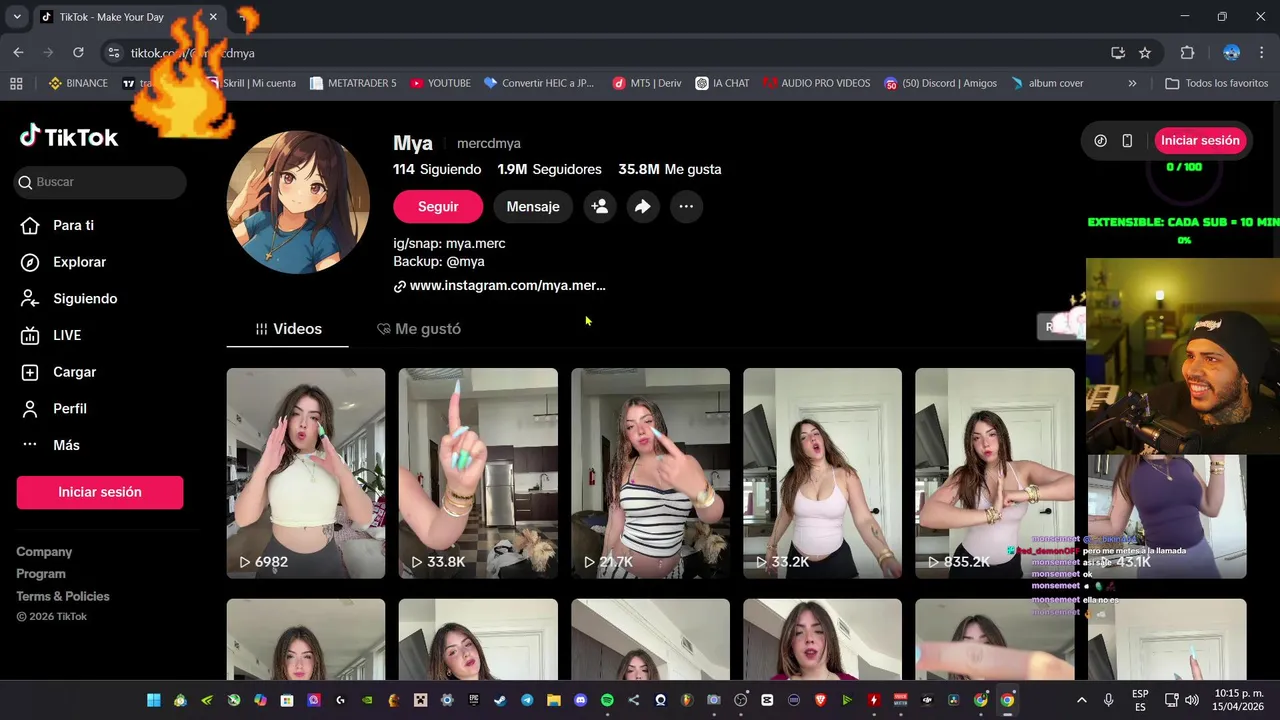Viewport: 1280px width, 720px height.
Task: Open the Chrome profile avatar
Action: (1232, 53)
